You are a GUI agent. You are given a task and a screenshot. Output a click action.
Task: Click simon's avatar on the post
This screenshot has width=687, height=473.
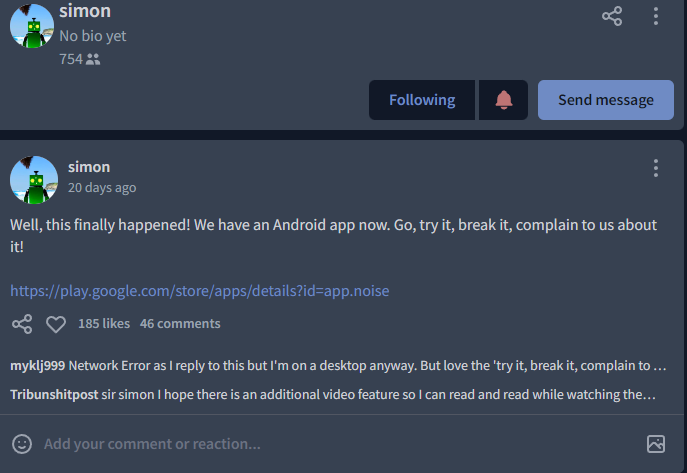pos(34,180)
